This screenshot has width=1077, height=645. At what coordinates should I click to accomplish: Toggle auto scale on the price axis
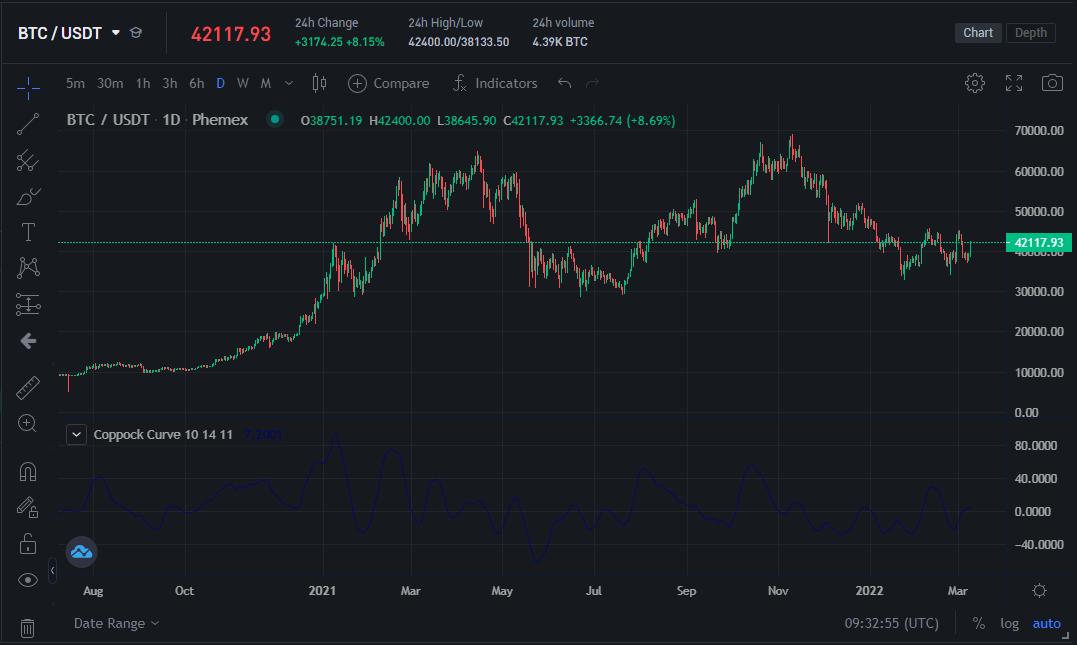[x=1046, y=623]
